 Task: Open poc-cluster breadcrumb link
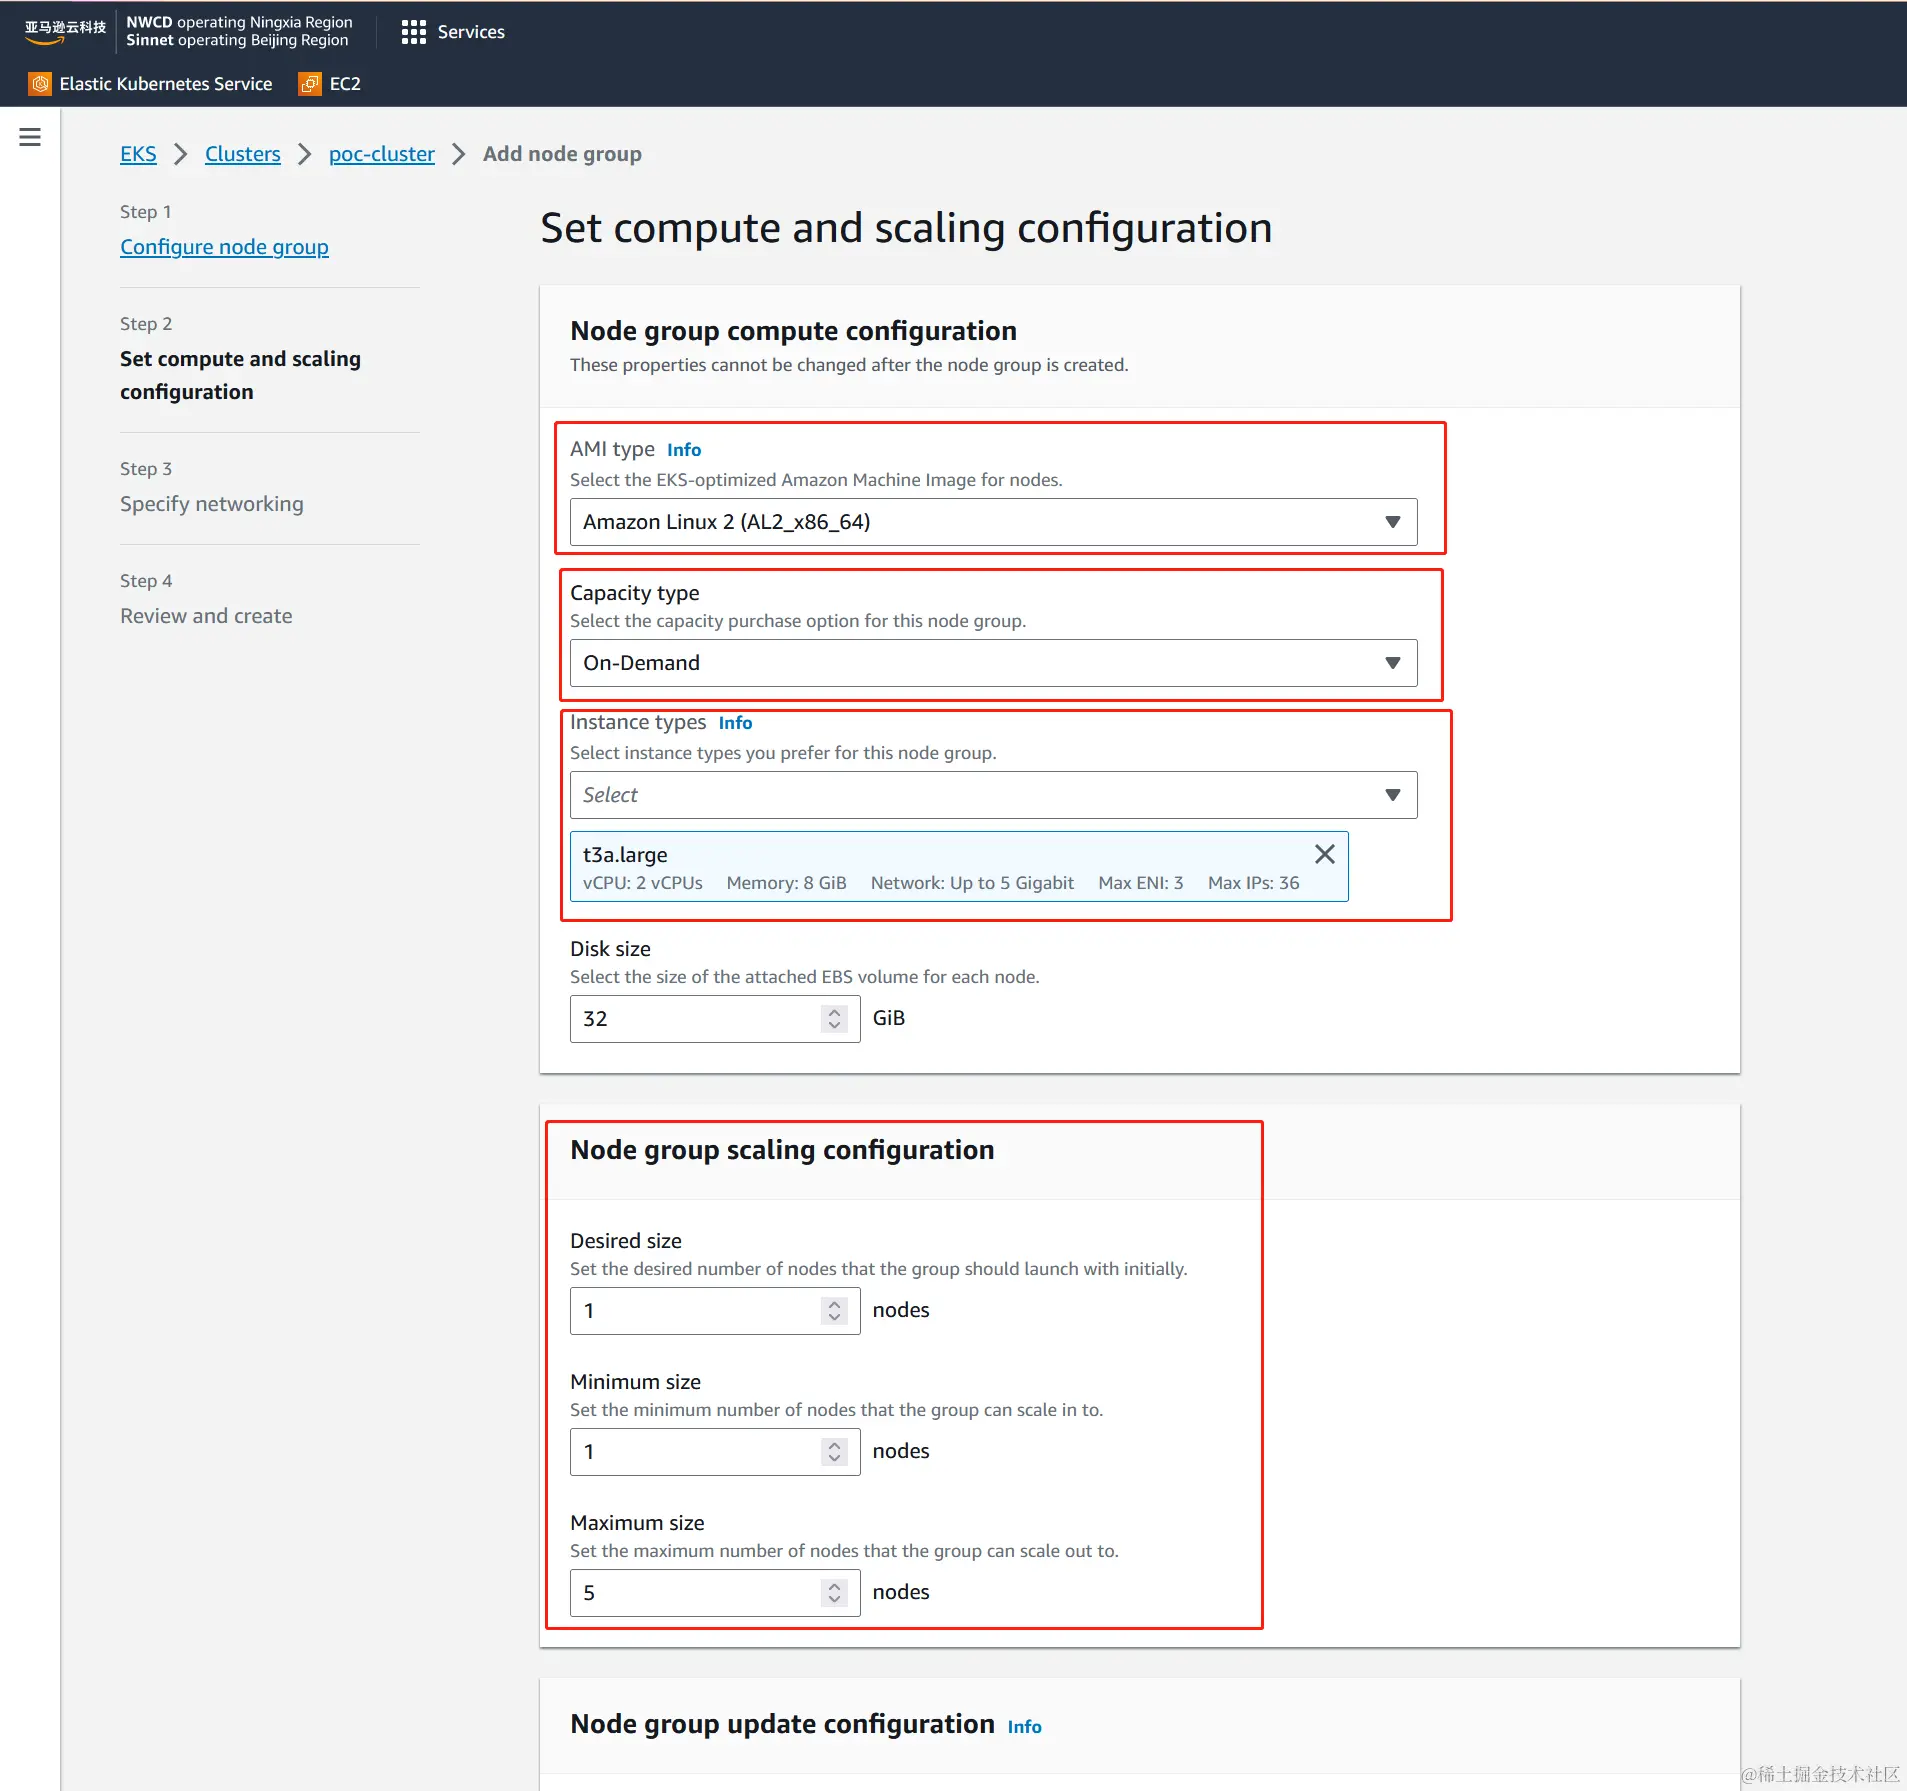click(x=382, y=154)
